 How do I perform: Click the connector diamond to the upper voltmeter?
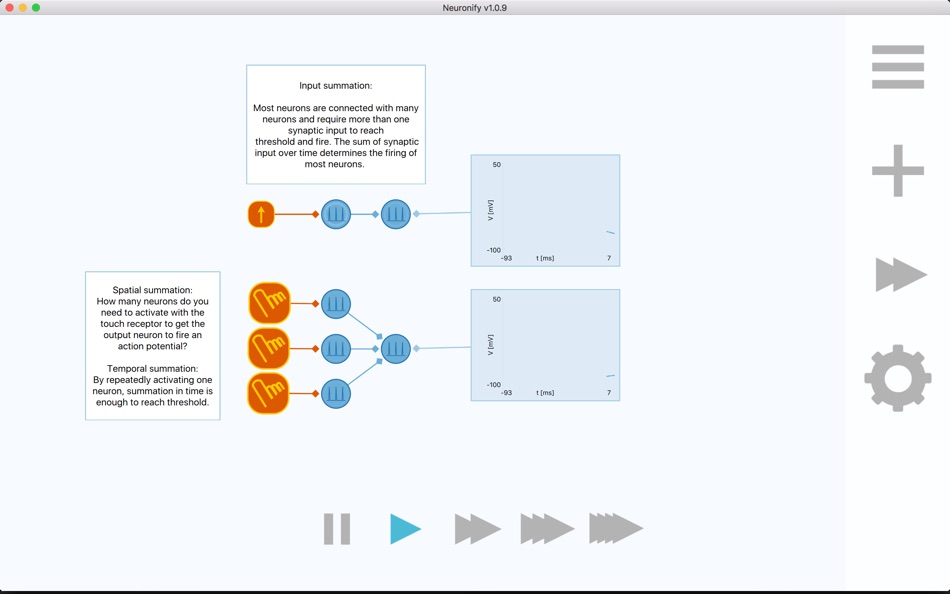point(416,213)
